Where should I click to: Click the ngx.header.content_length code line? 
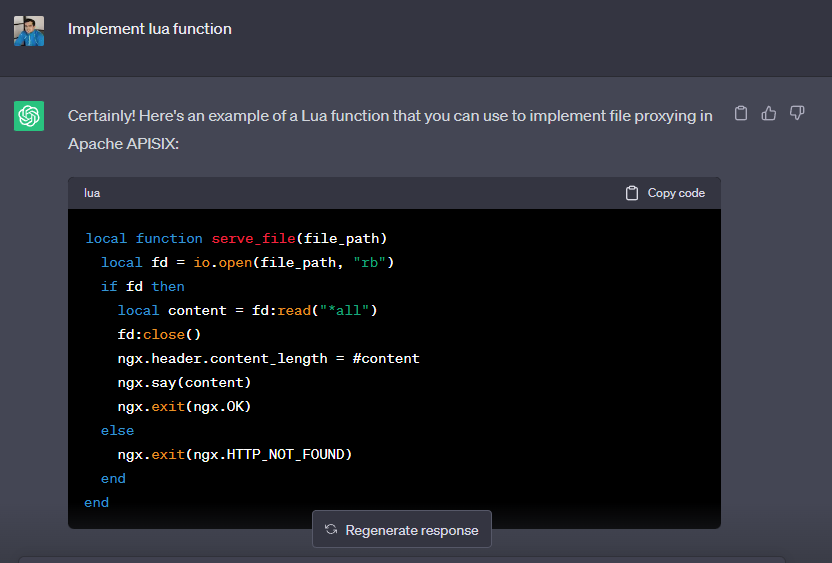tap(268, 358)
